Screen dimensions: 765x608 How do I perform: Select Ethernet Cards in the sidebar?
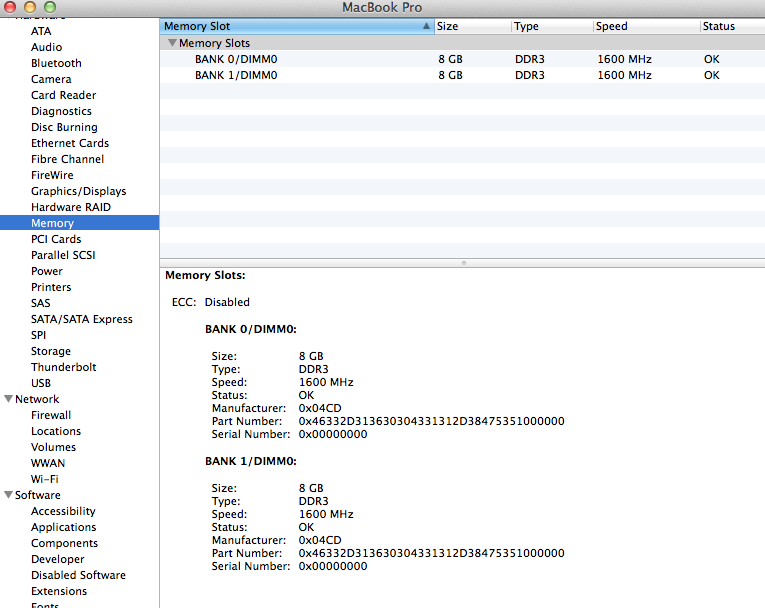click(x=70, y=143)
